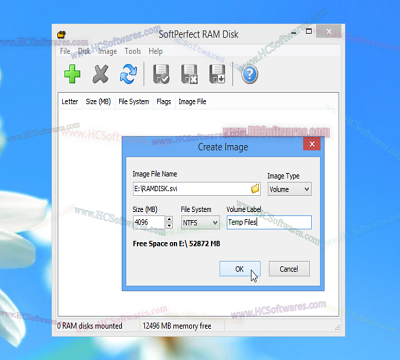This screenshot has height=360, width=400.
Task: Expand the Image Type dropdown set to Volume
Action: 290,189
